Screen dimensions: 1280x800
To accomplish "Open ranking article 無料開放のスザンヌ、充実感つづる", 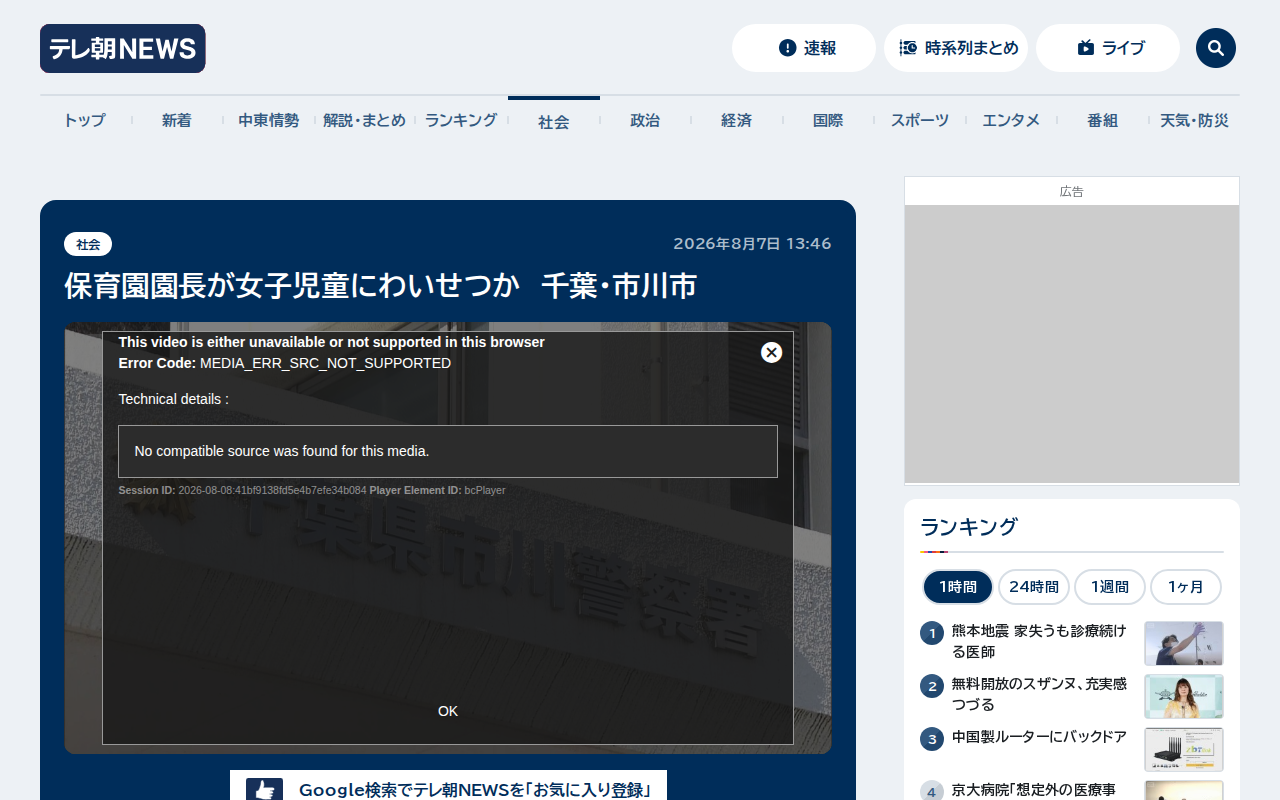I will (x=1040, y=694).
